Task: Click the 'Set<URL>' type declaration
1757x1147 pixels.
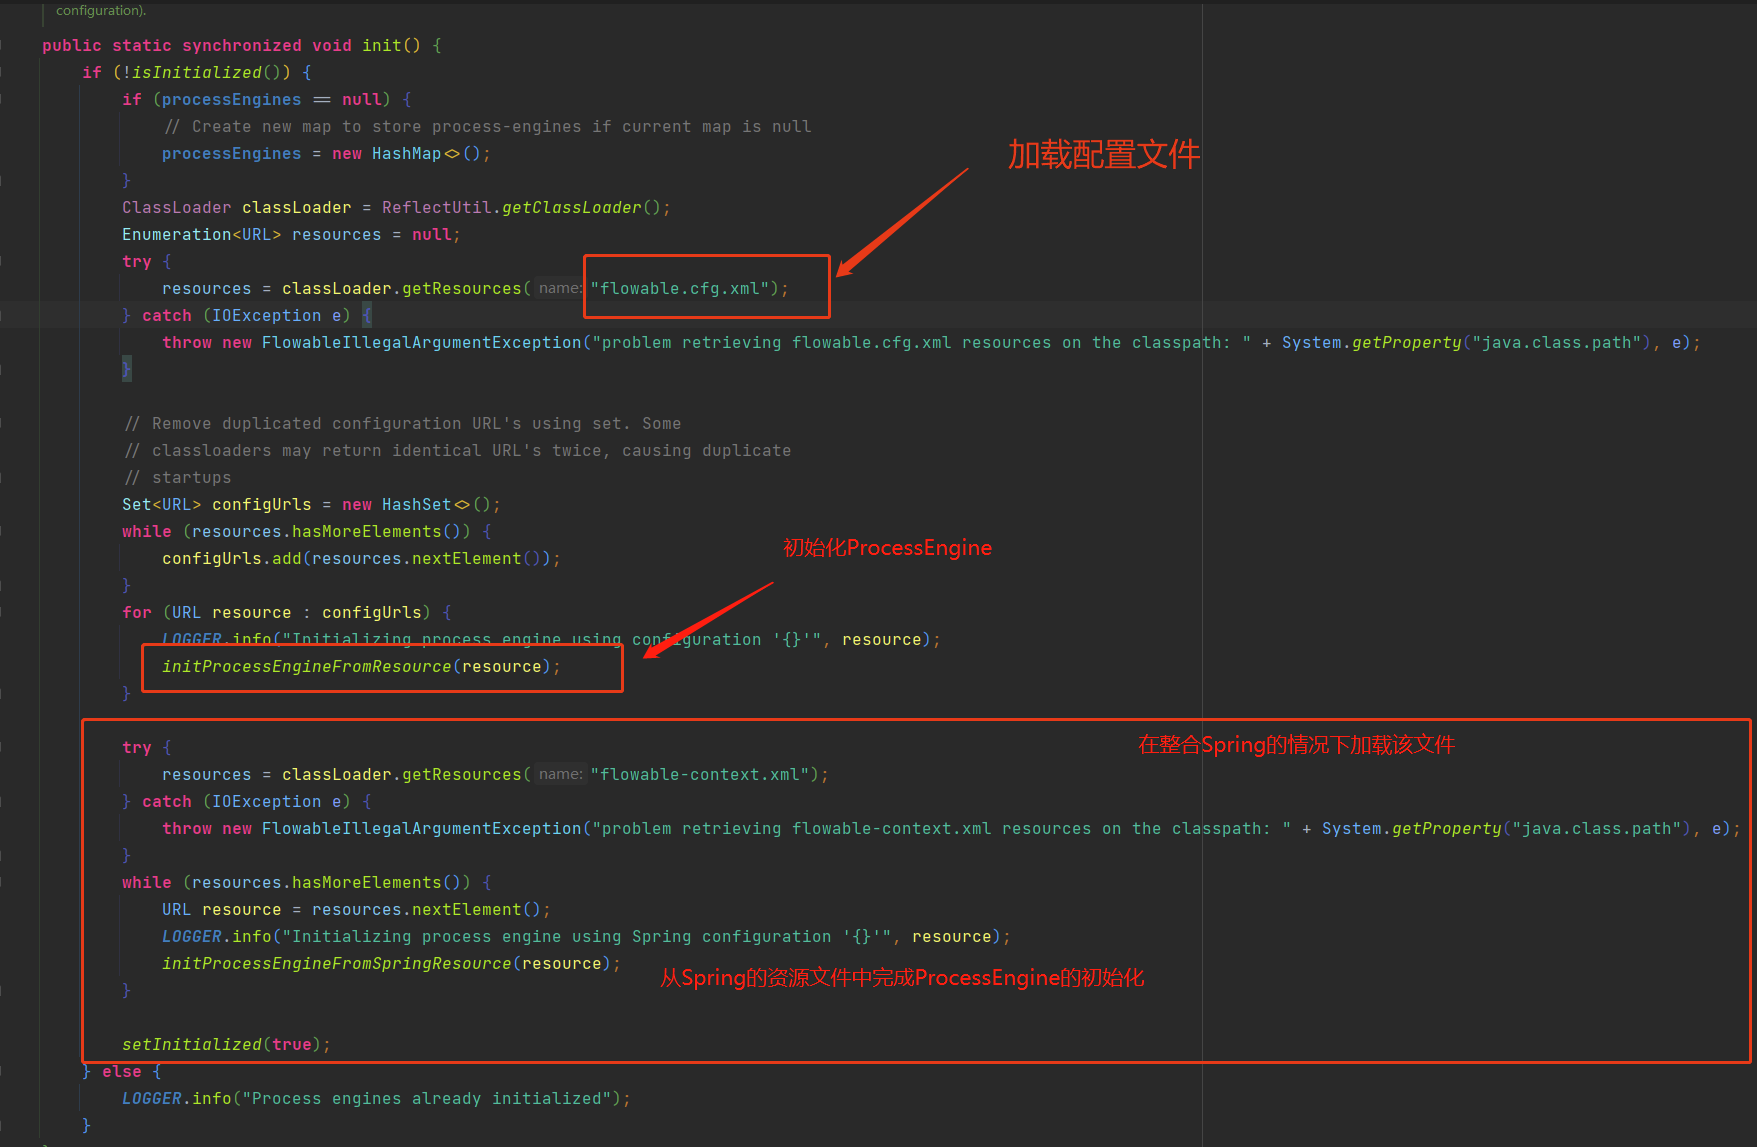Action: click(x=161, y=505)
